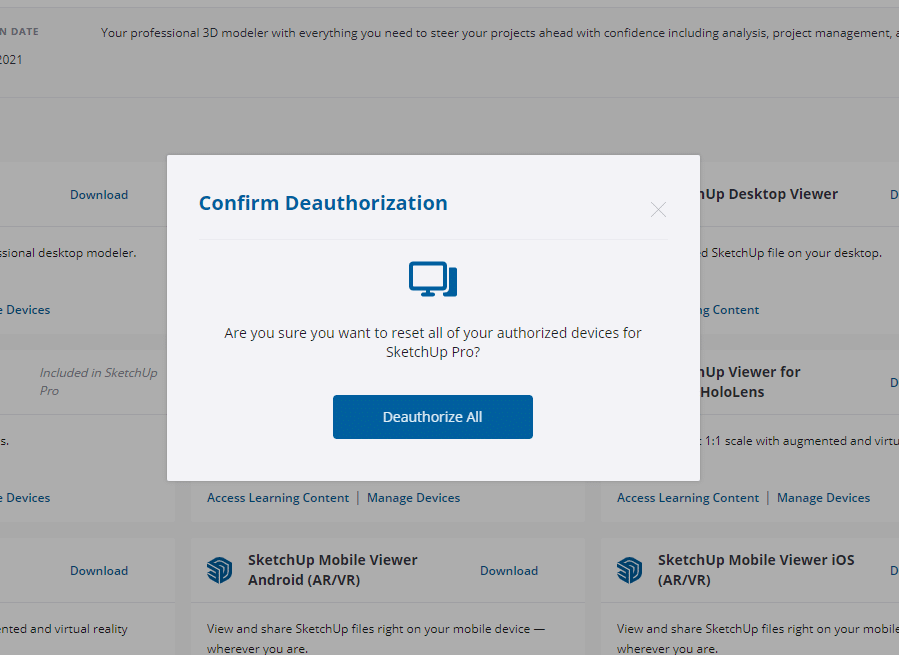Open Download link for Android Mobile Viewer

pyautogui.click(x=509, y=571)
